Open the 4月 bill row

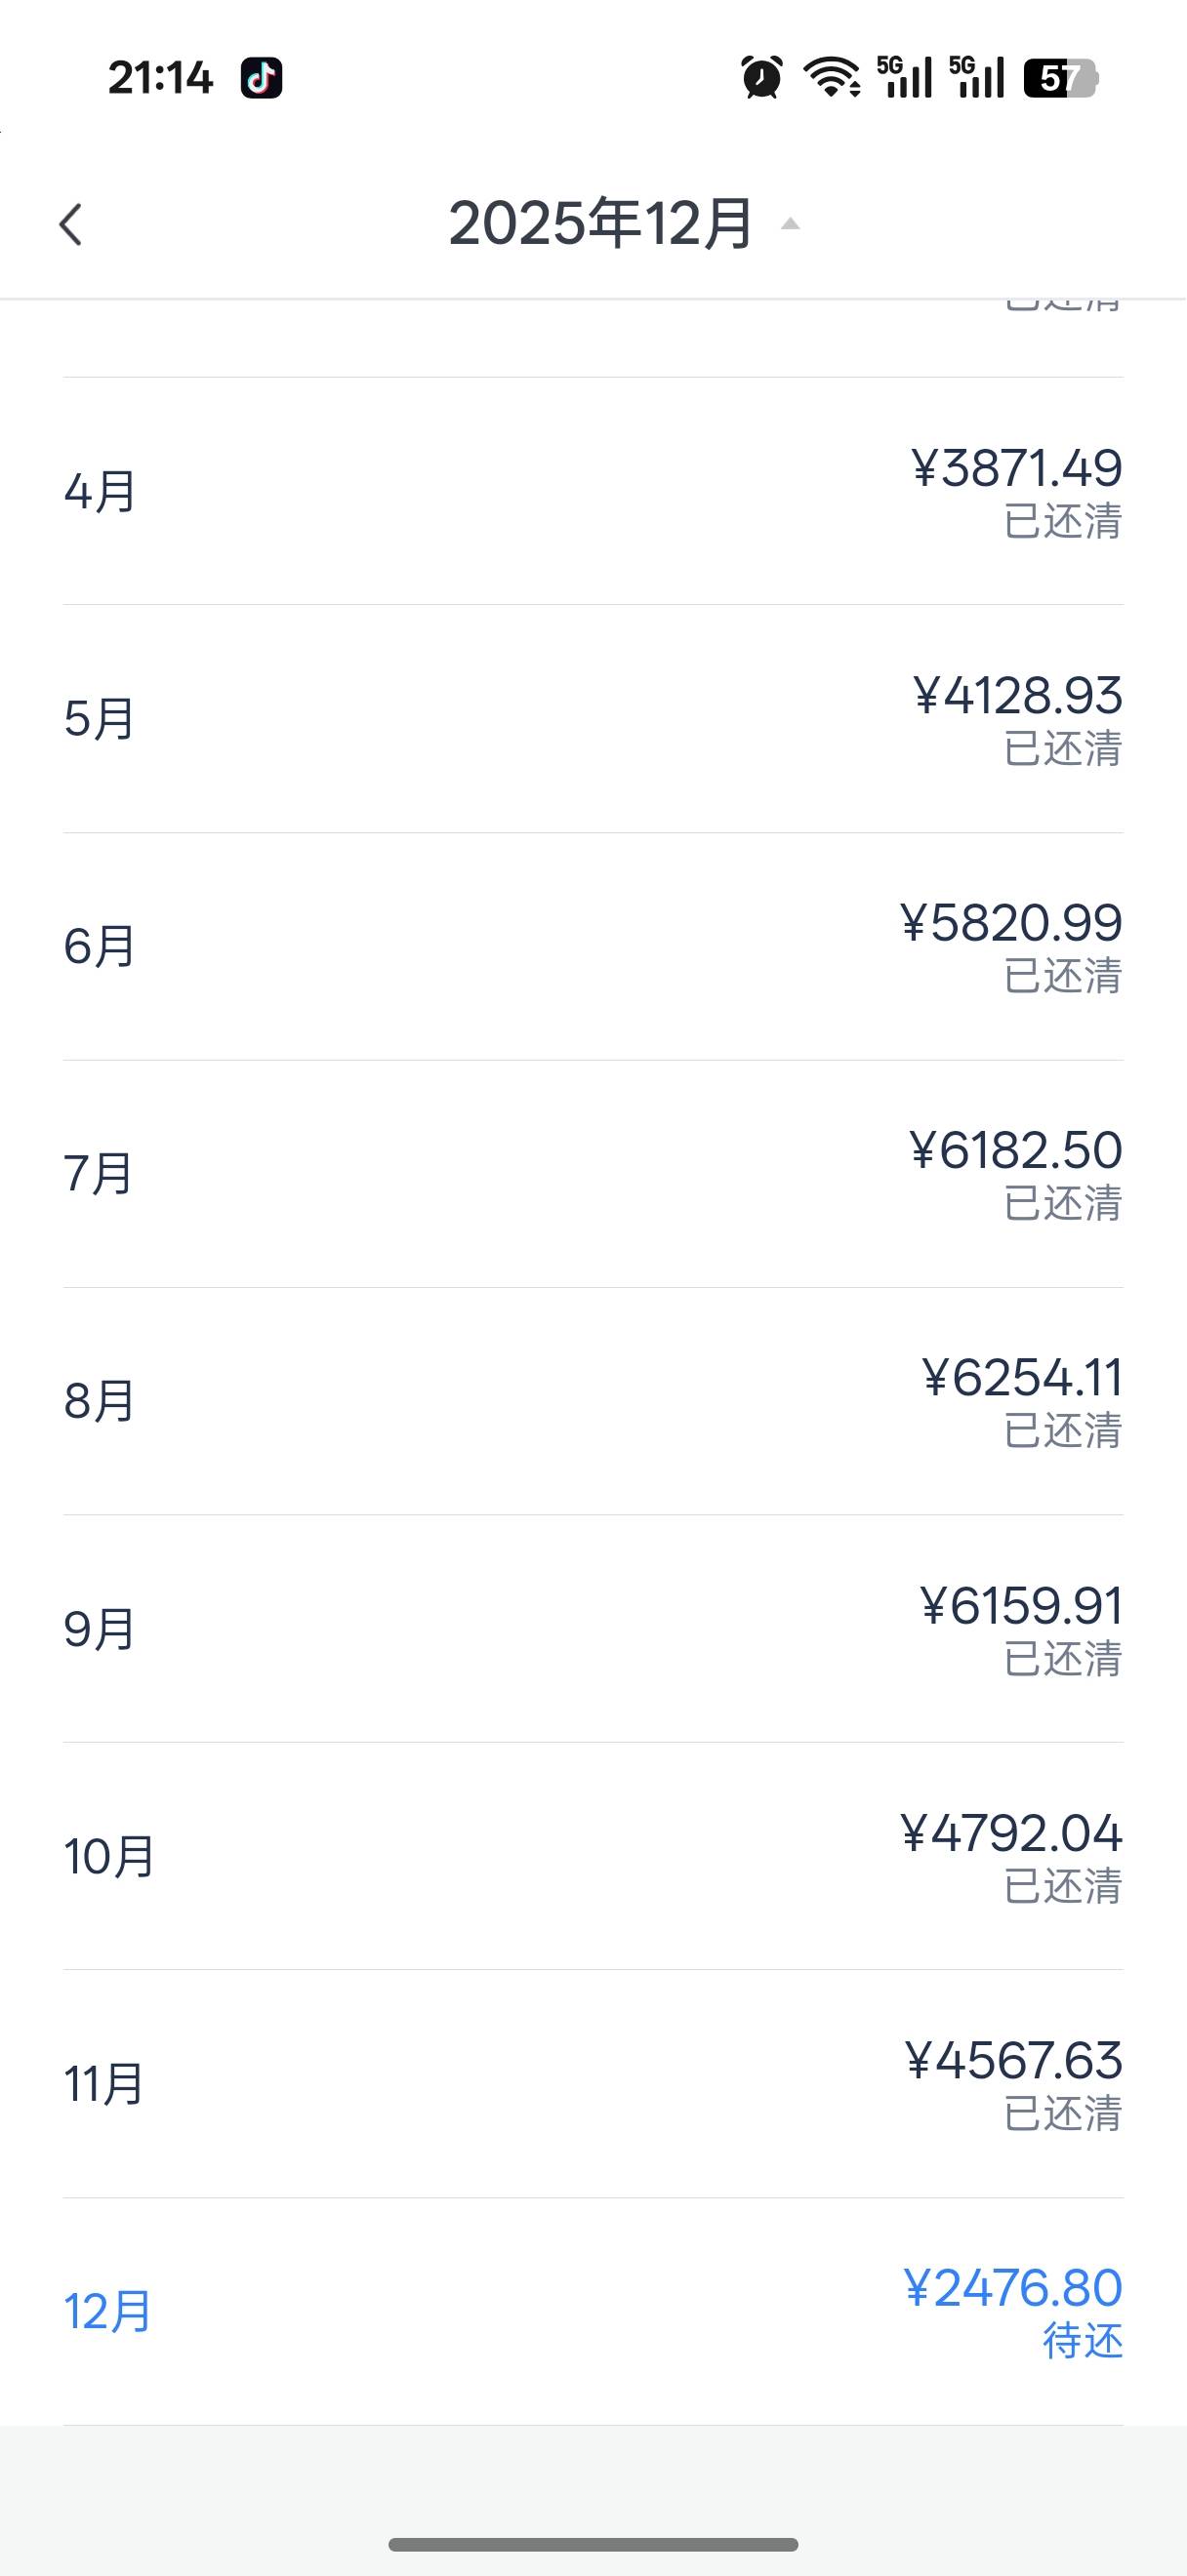[593, 491]
